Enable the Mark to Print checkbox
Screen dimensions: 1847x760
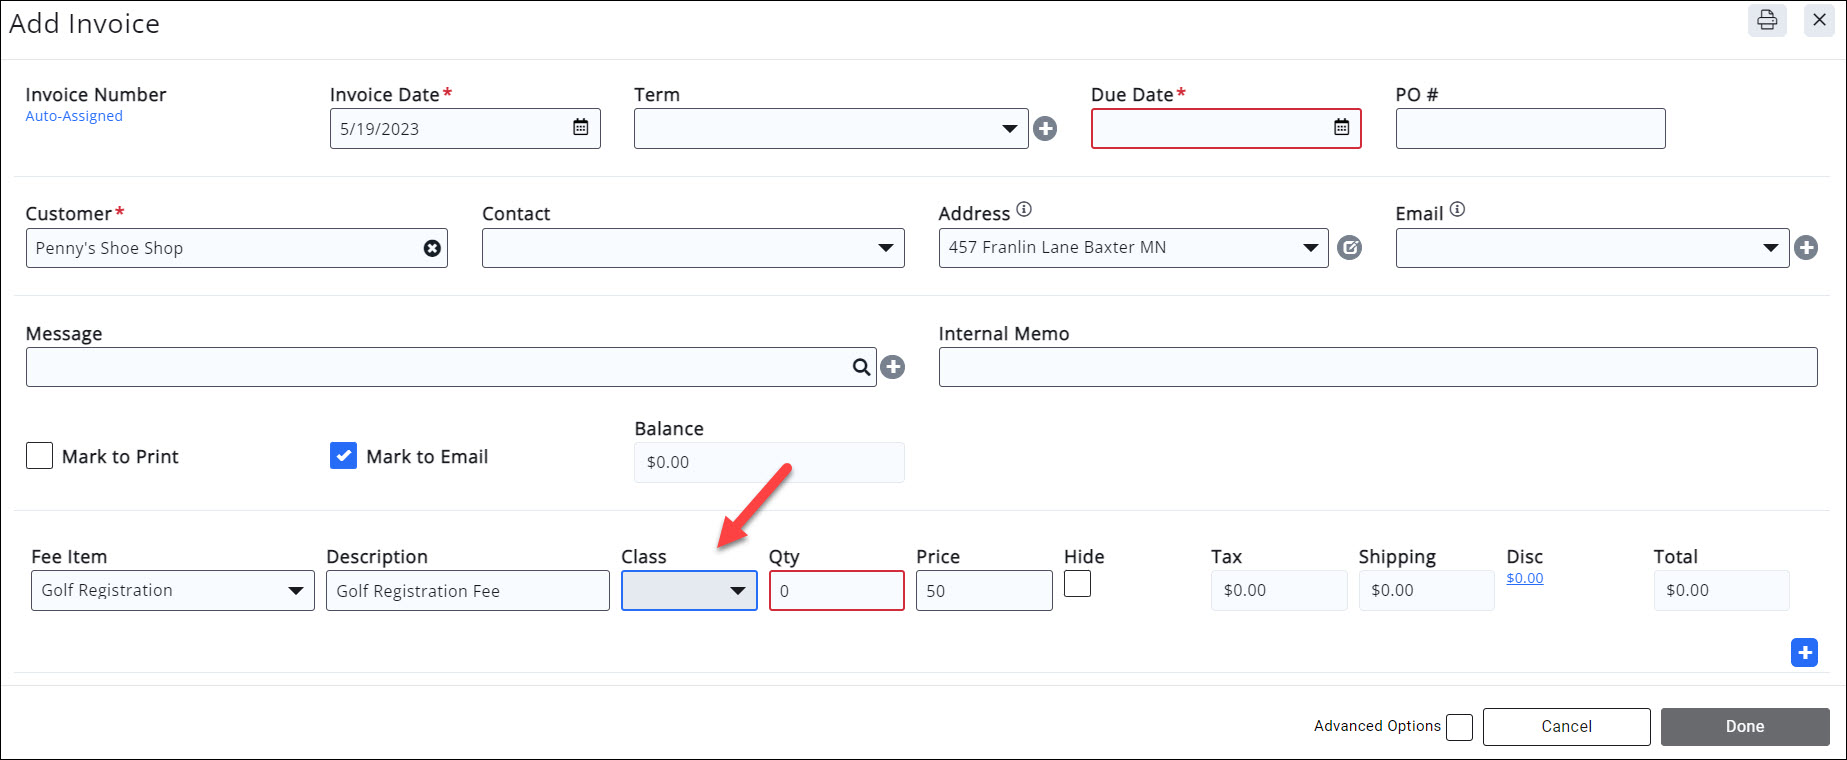click(39, 456)
